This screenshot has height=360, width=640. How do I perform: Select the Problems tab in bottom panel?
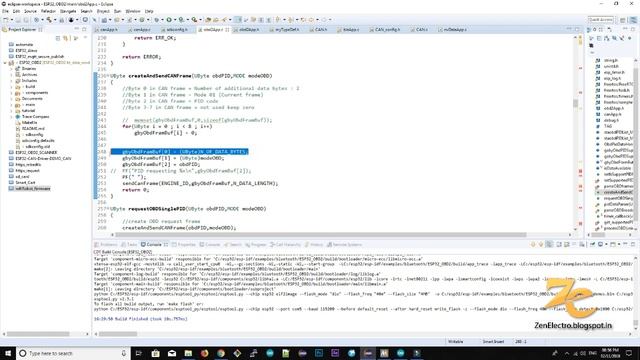click(106, 244)
